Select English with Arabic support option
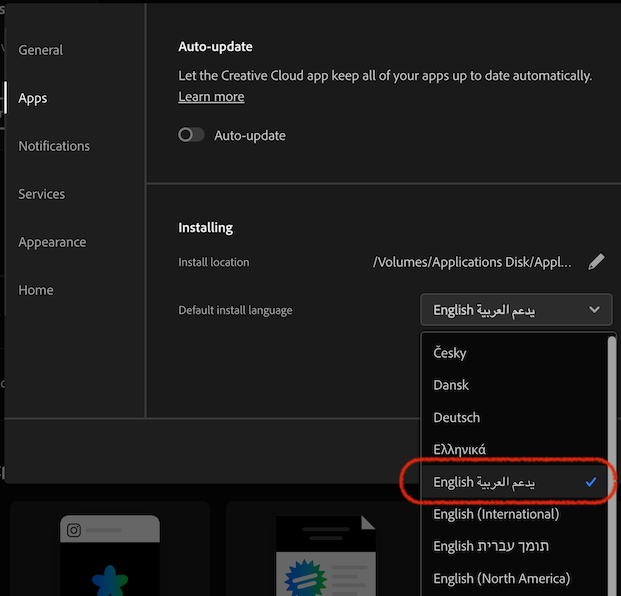The height and width of the screenshot is (596, 621). [x=515, y=482]
